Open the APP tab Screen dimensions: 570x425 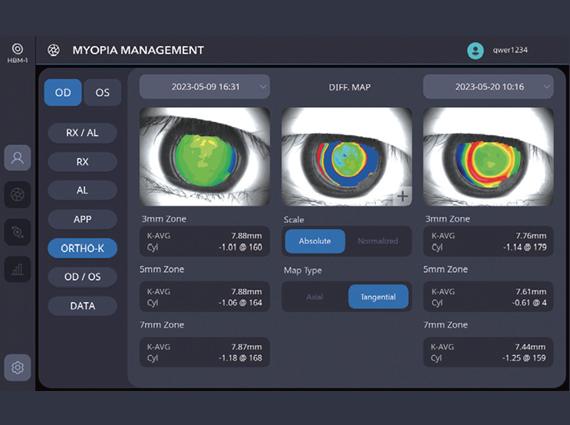pyautogui.click(x=83, y=219)
